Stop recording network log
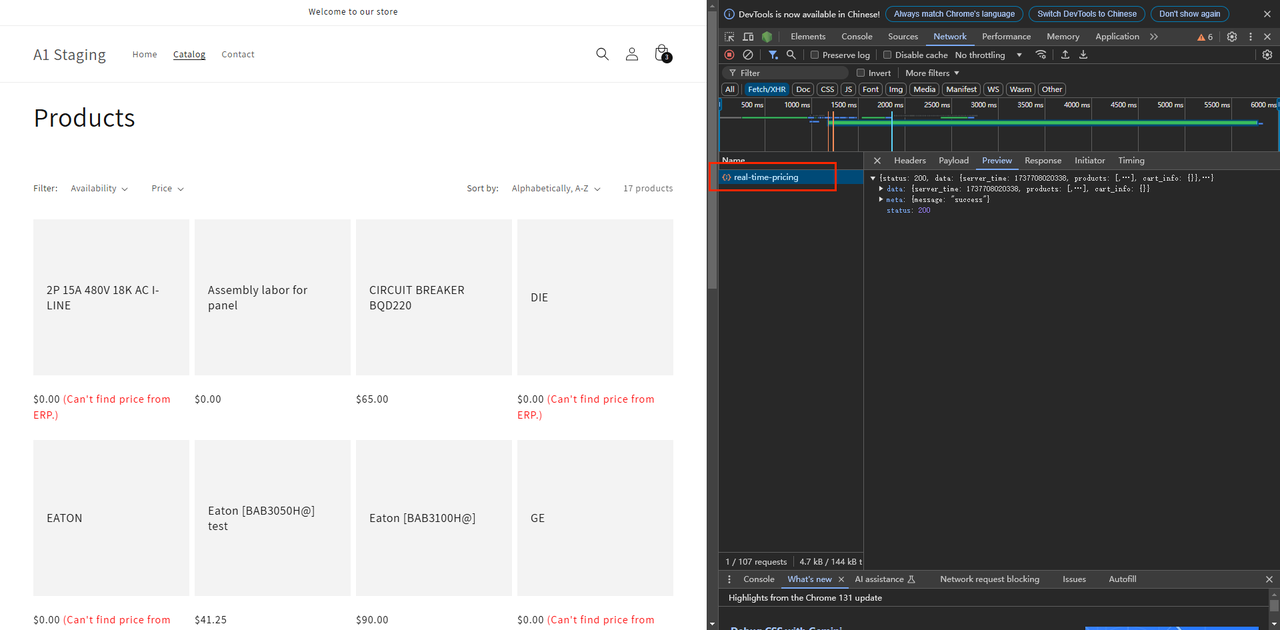This screenshot has width=1280, height=630. point(729,55)
